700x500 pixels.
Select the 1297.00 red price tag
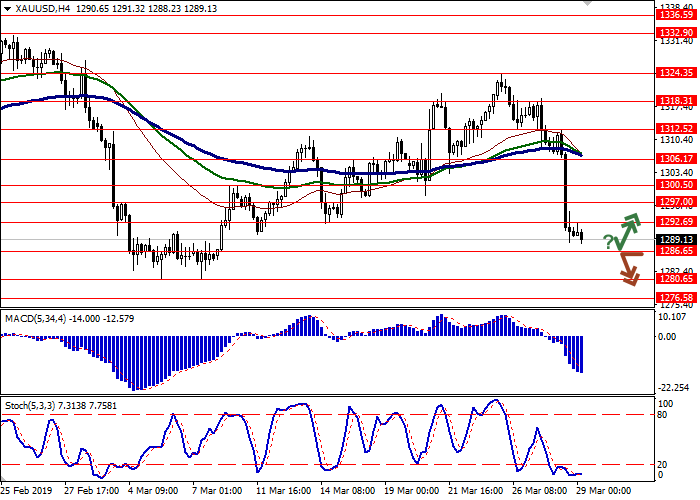point(676,201)
